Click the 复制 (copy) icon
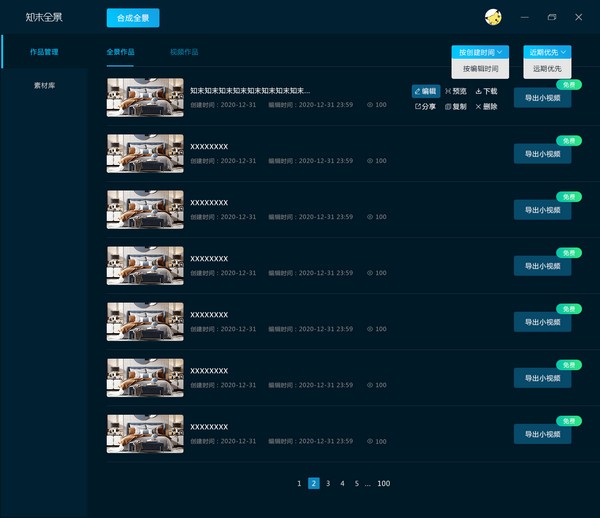Screen dimensions: 600x518 click(449, 106)
